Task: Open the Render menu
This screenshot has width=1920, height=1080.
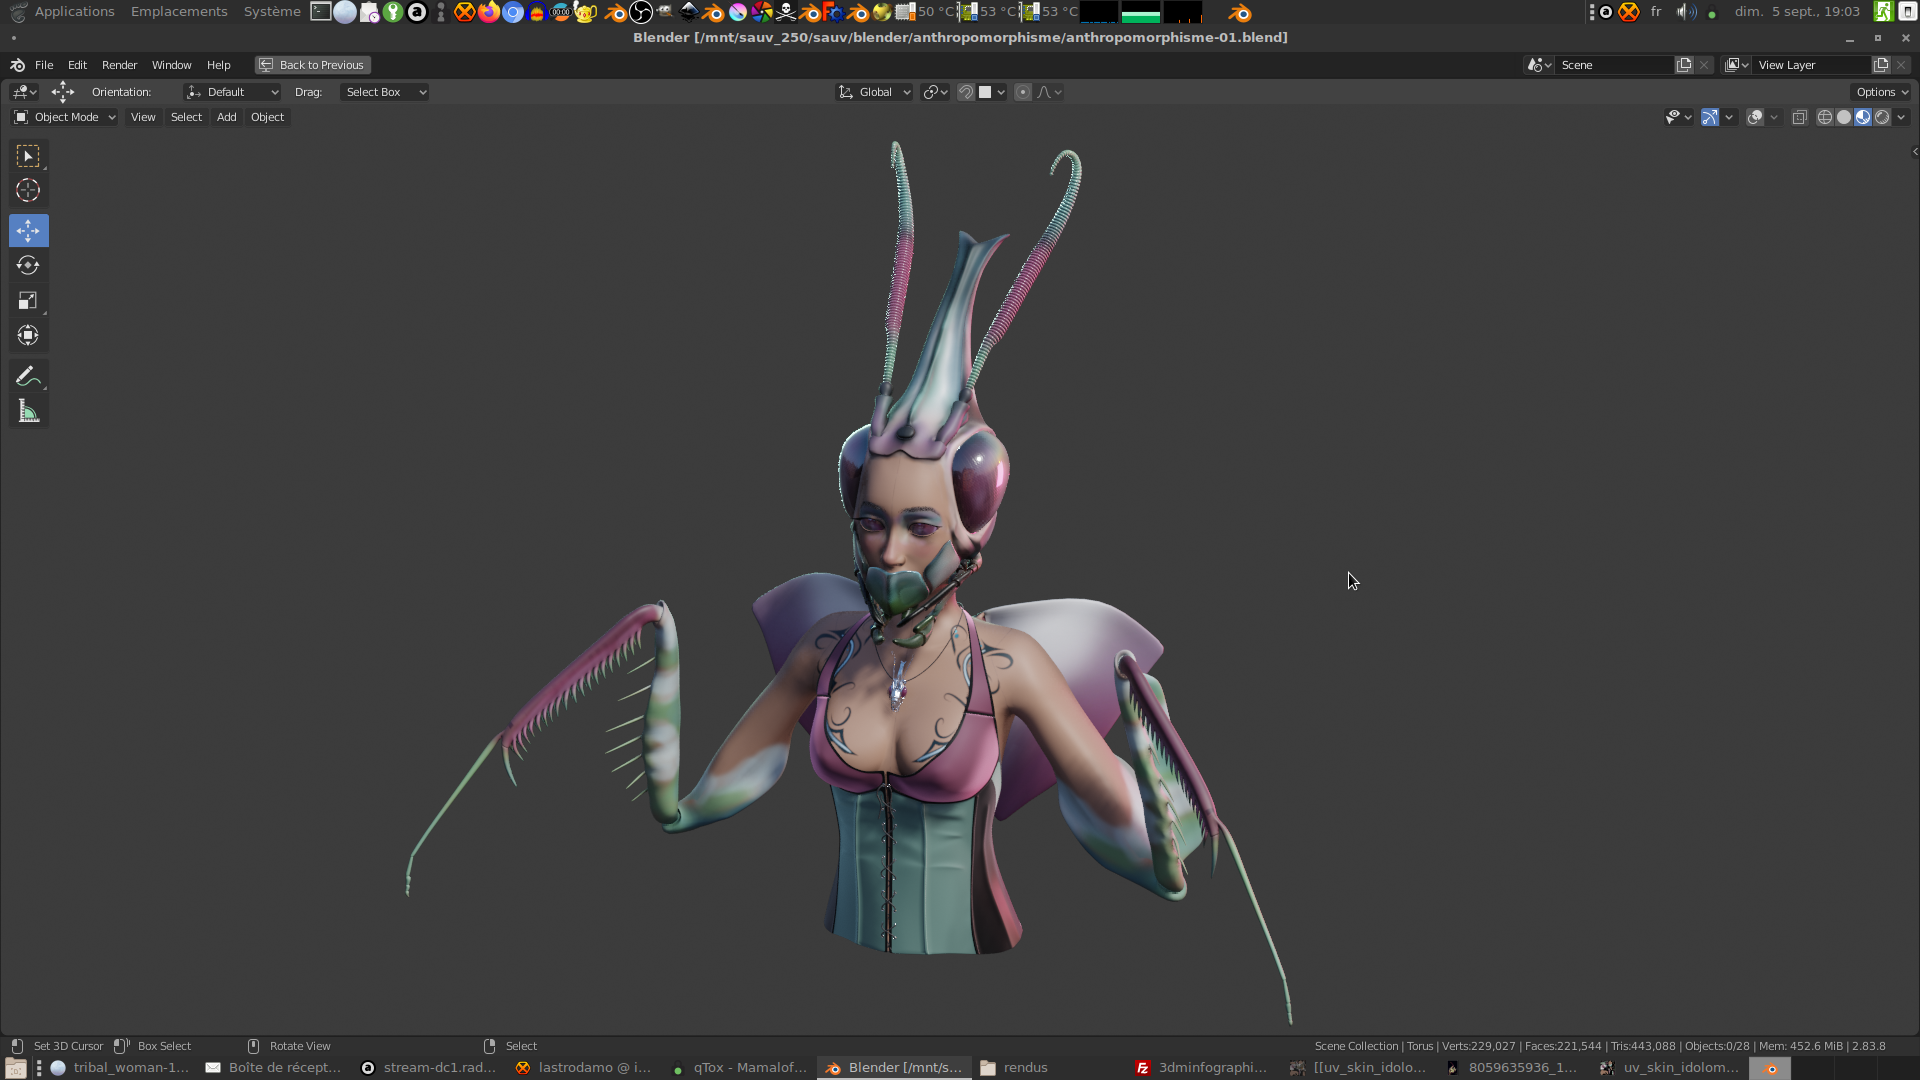Action: point(119,65)
